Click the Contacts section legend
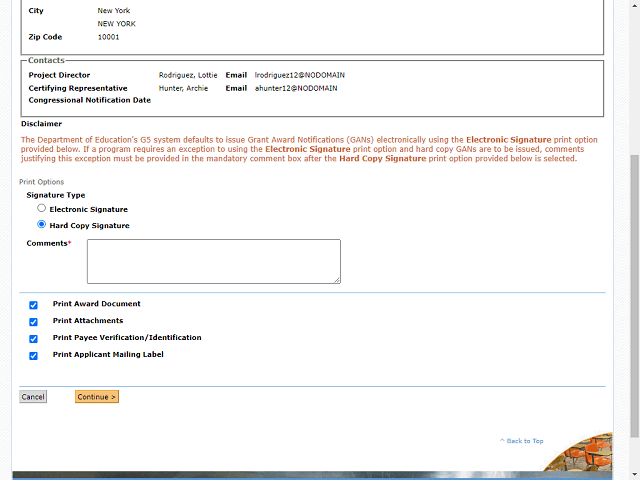Image resolution: width=640 pixels, height=480 pixels. point(46,60)
